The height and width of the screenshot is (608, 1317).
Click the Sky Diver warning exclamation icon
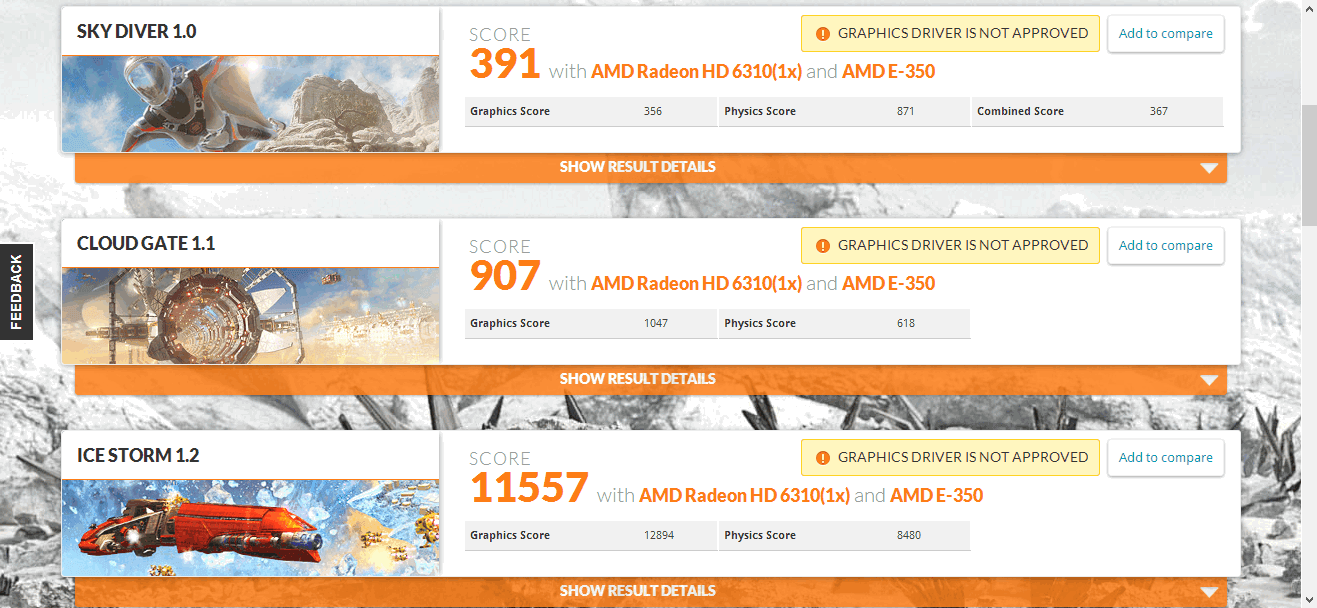click(x=823, y=34)
